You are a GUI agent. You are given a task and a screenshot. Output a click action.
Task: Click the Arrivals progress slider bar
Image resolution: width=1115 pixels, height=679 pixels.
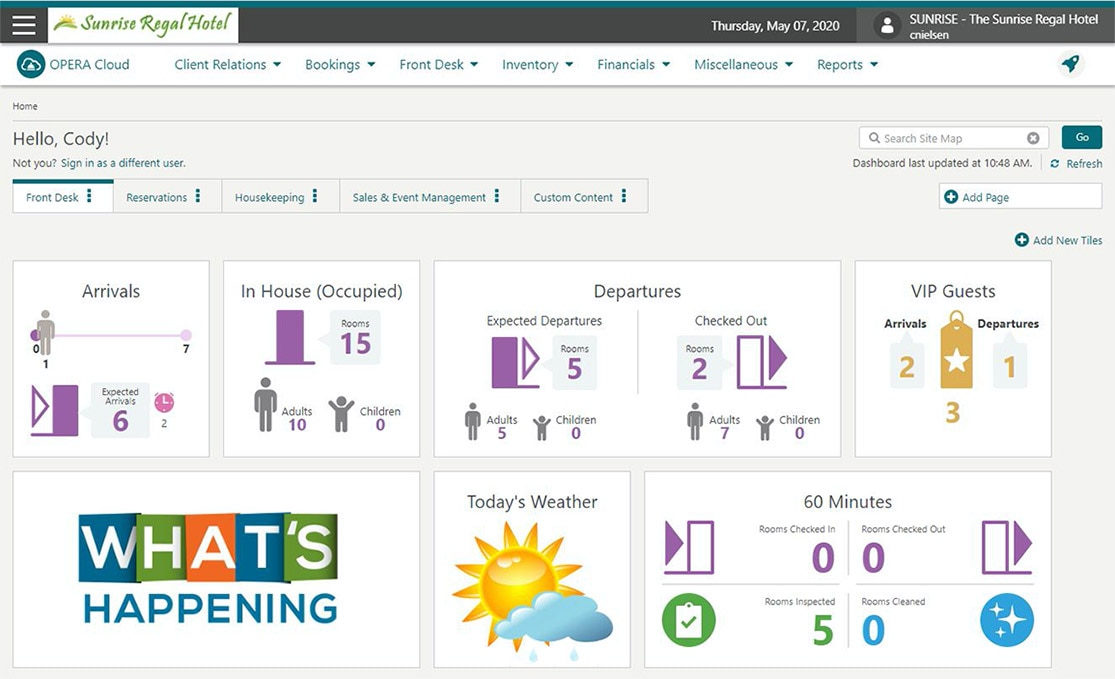(x=110, y=335)
